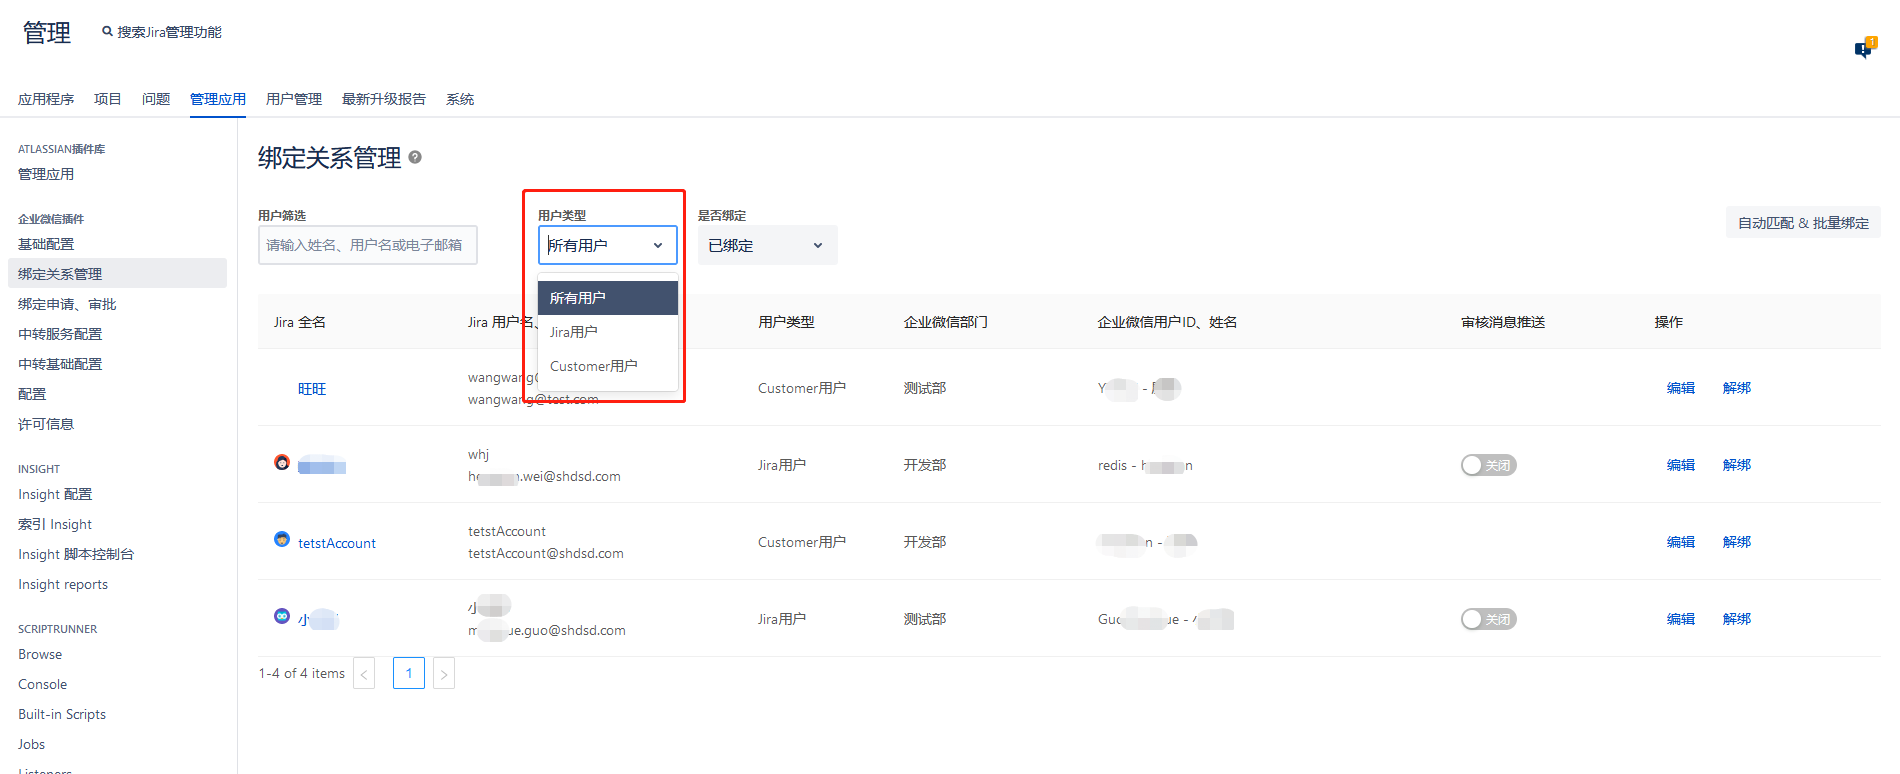Click the search magnifier icon for Jira管理功能
1900x774 pixels.
pos(107,32)
